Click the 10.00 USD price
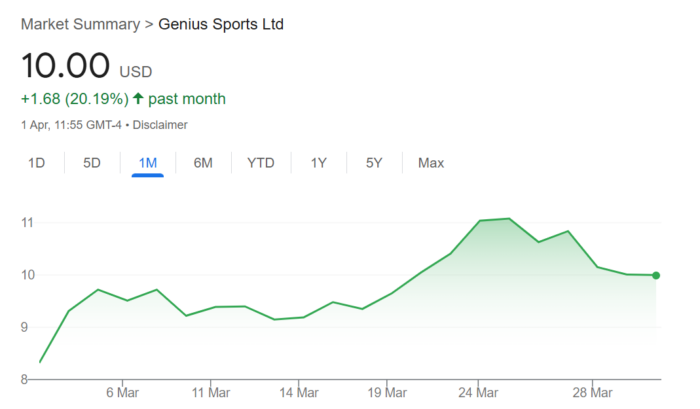Viewport: 700px width, 409px height. [65, 66]
